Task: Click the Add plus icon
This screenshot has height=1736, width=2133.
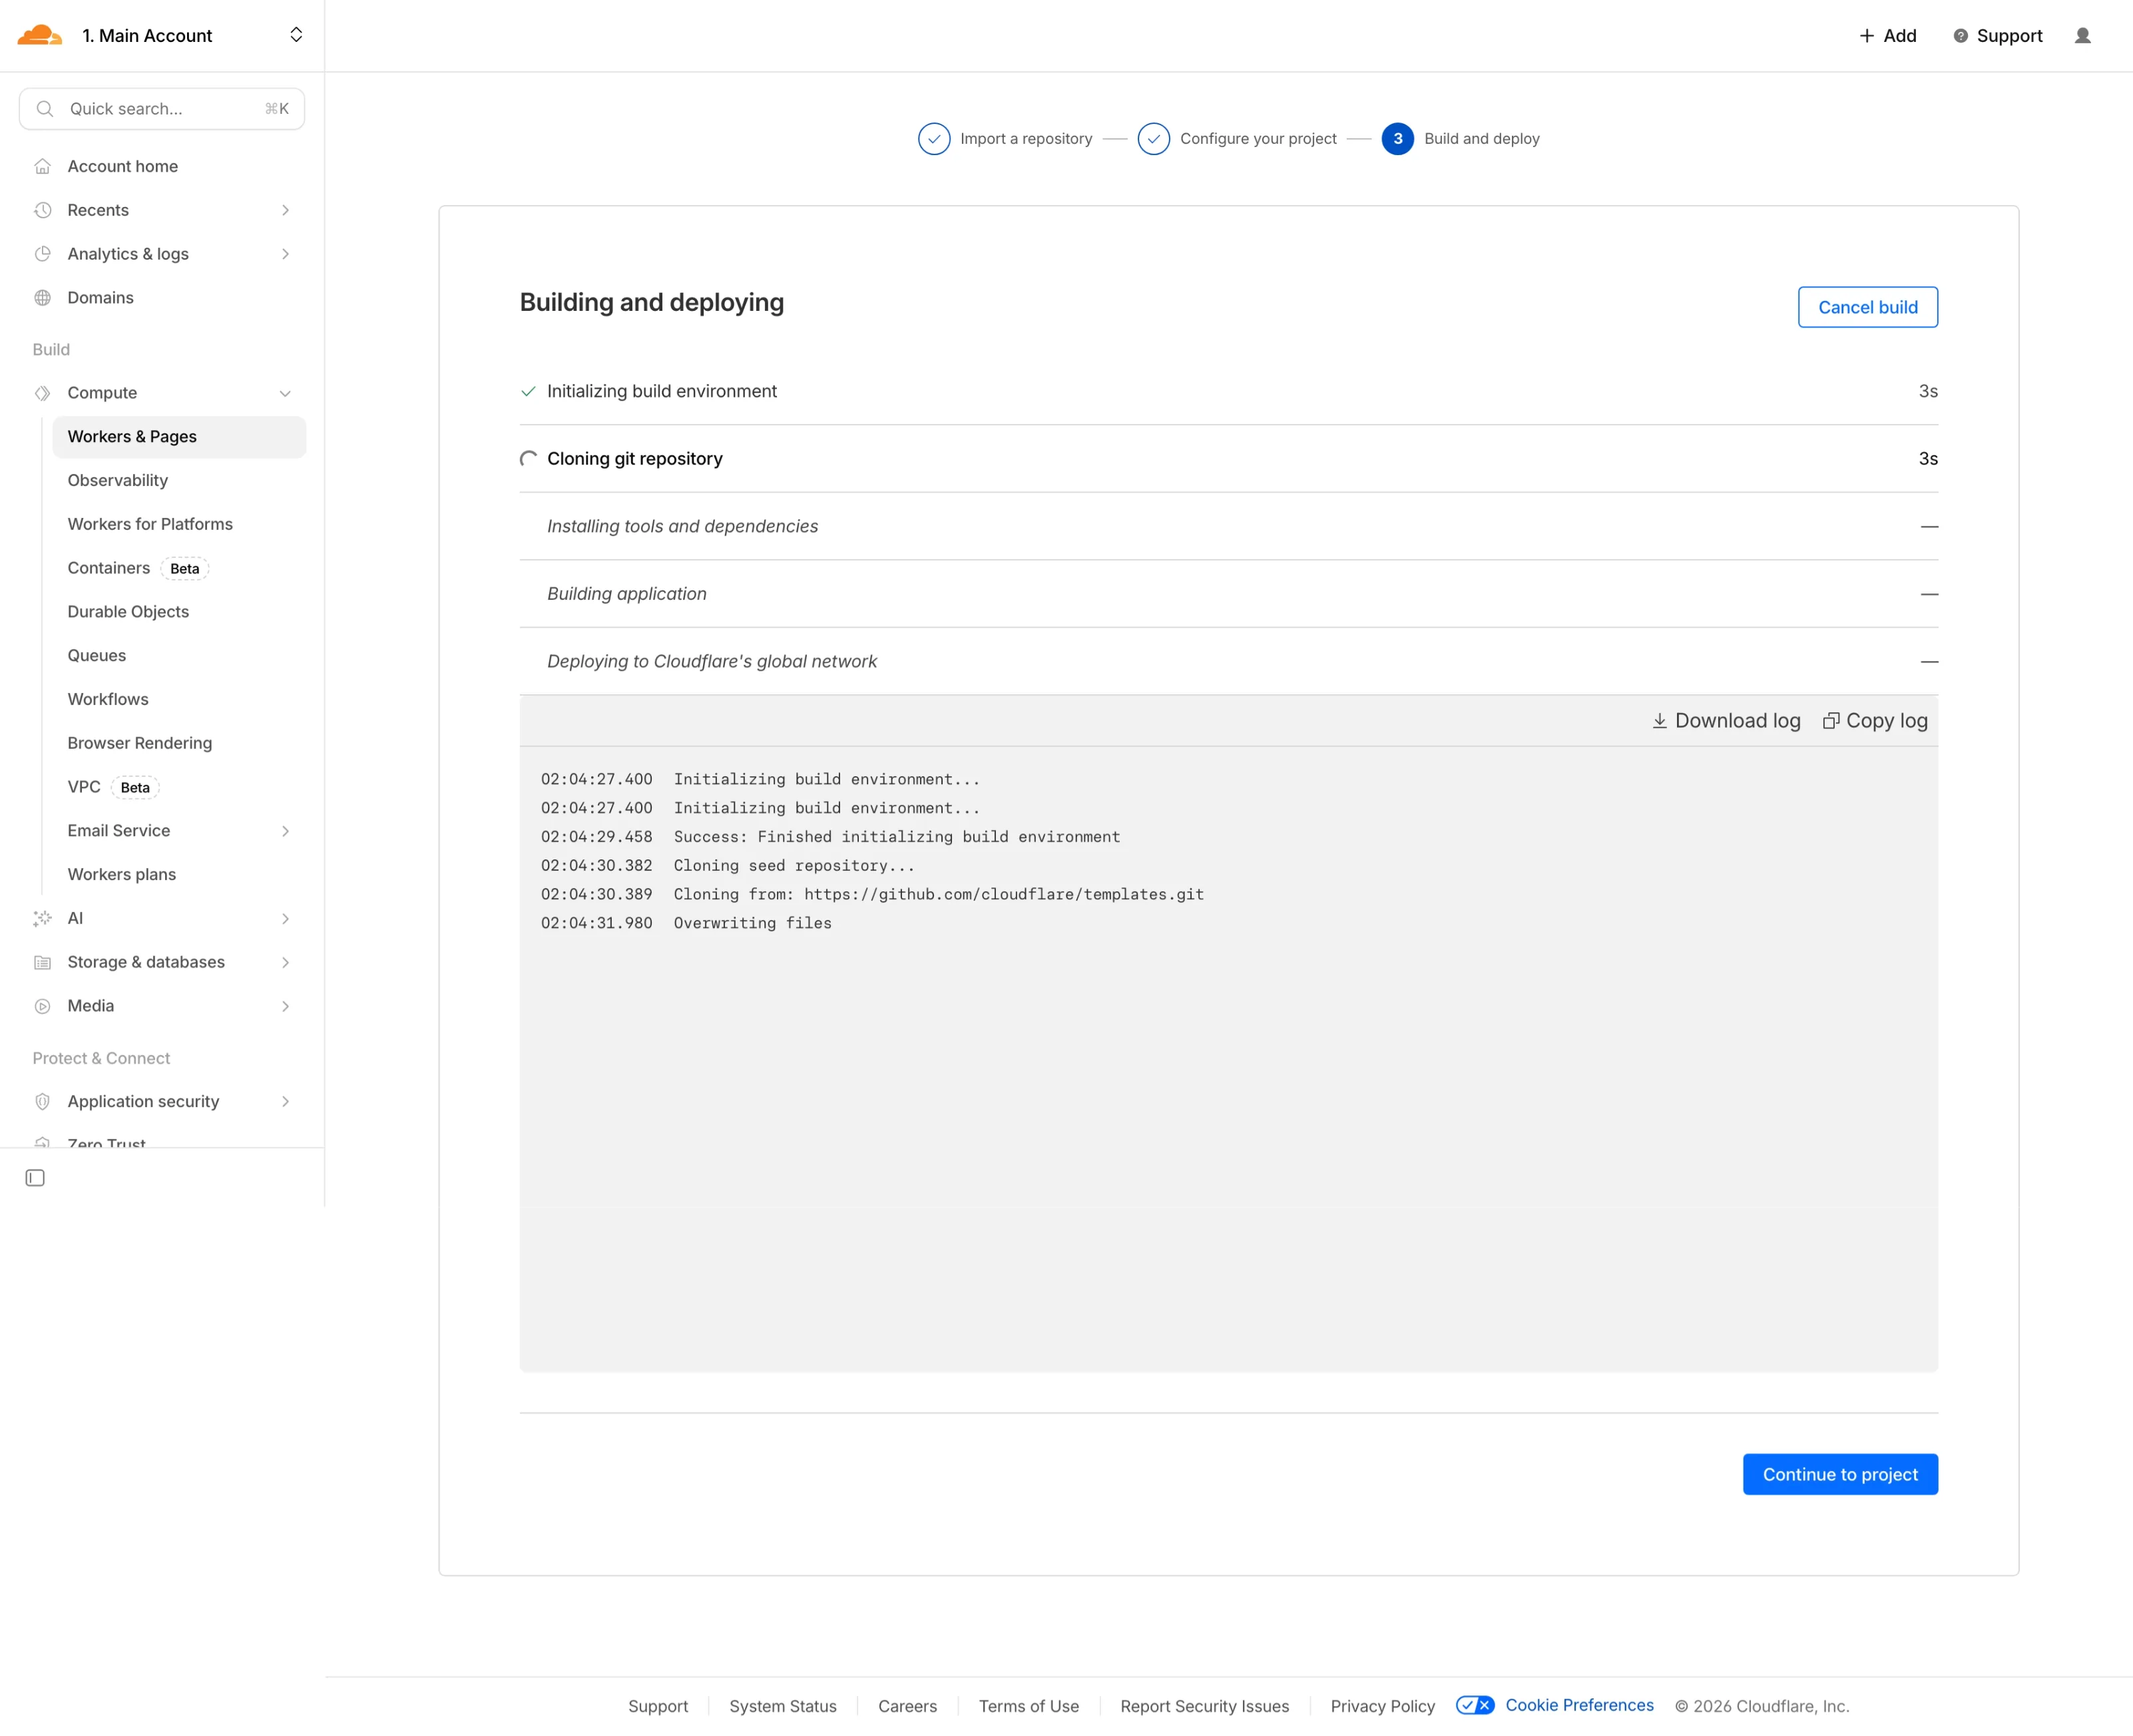Action: [x=1866, y=36]
